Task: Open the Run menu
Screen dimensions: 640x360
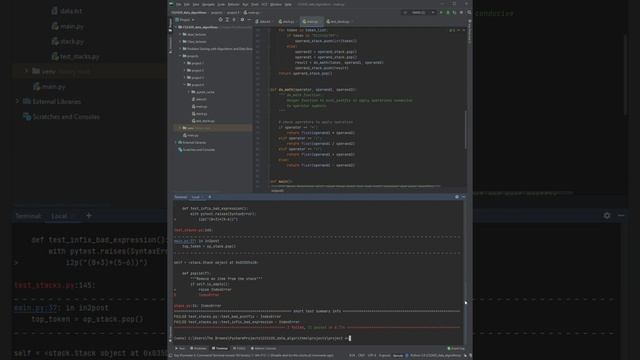Action: 245,4
